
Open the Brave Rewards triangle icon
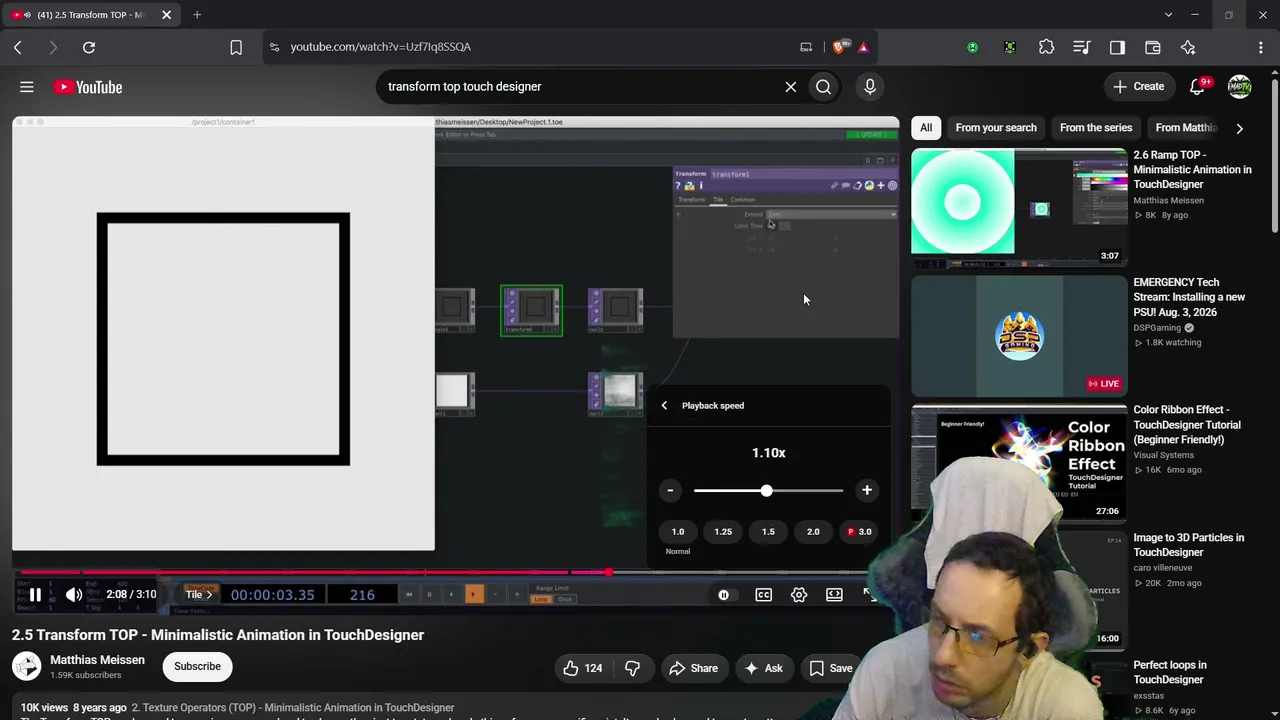tap(863, 47)
